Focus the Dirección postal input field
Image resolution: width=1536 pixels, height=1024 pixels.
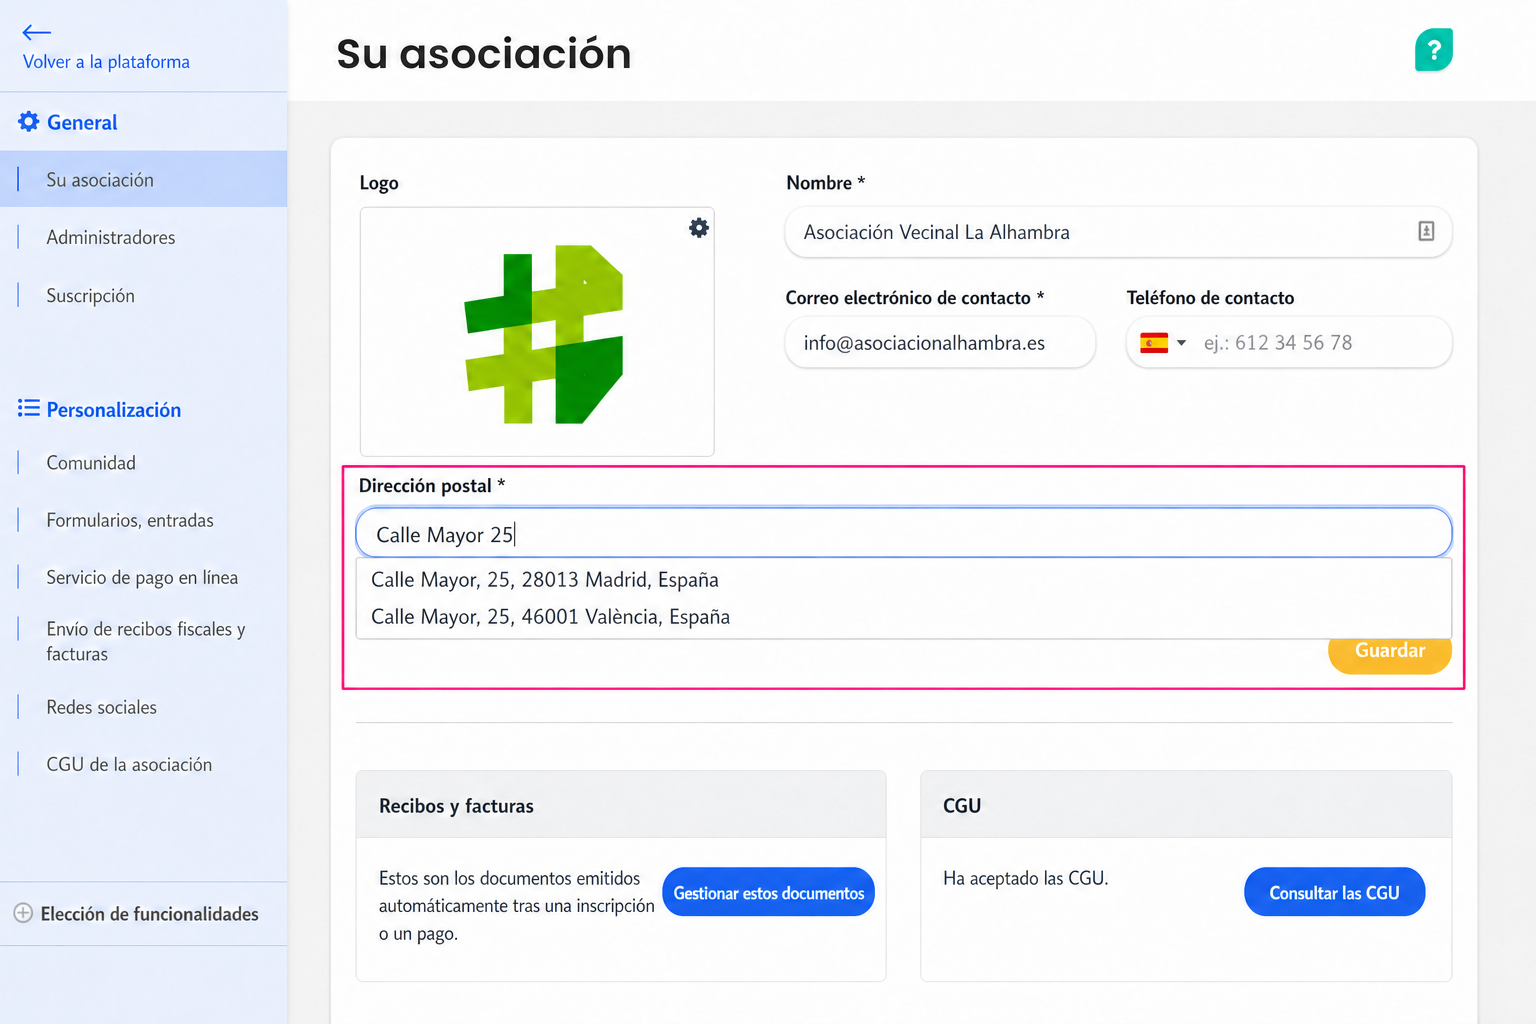click(x=903, y=533)
